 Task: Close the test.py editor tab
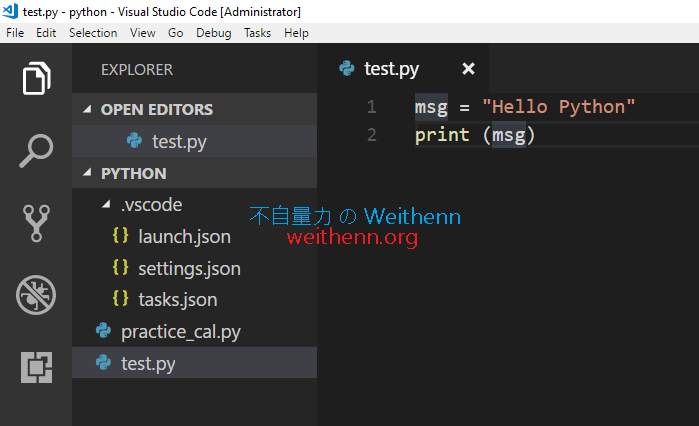468,69
